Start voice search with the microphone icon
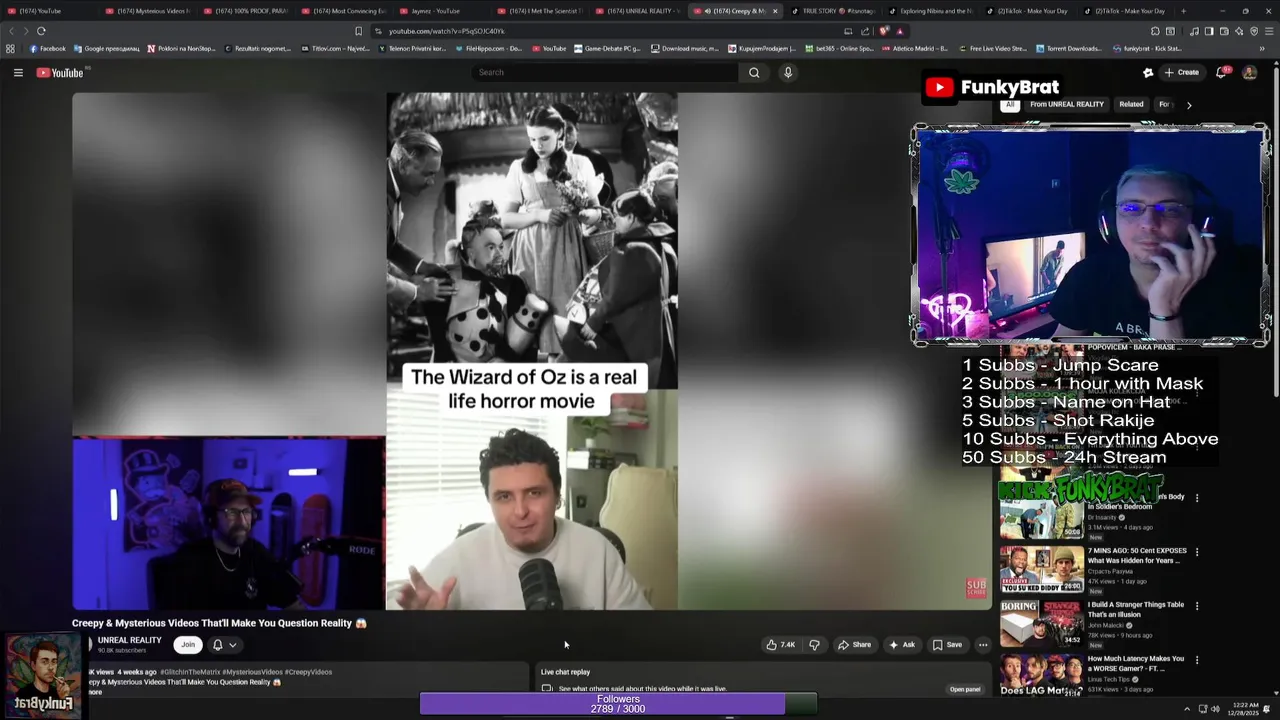Image resolution: width=1280 pixels, height=720 pixels. tap(788, 72)
